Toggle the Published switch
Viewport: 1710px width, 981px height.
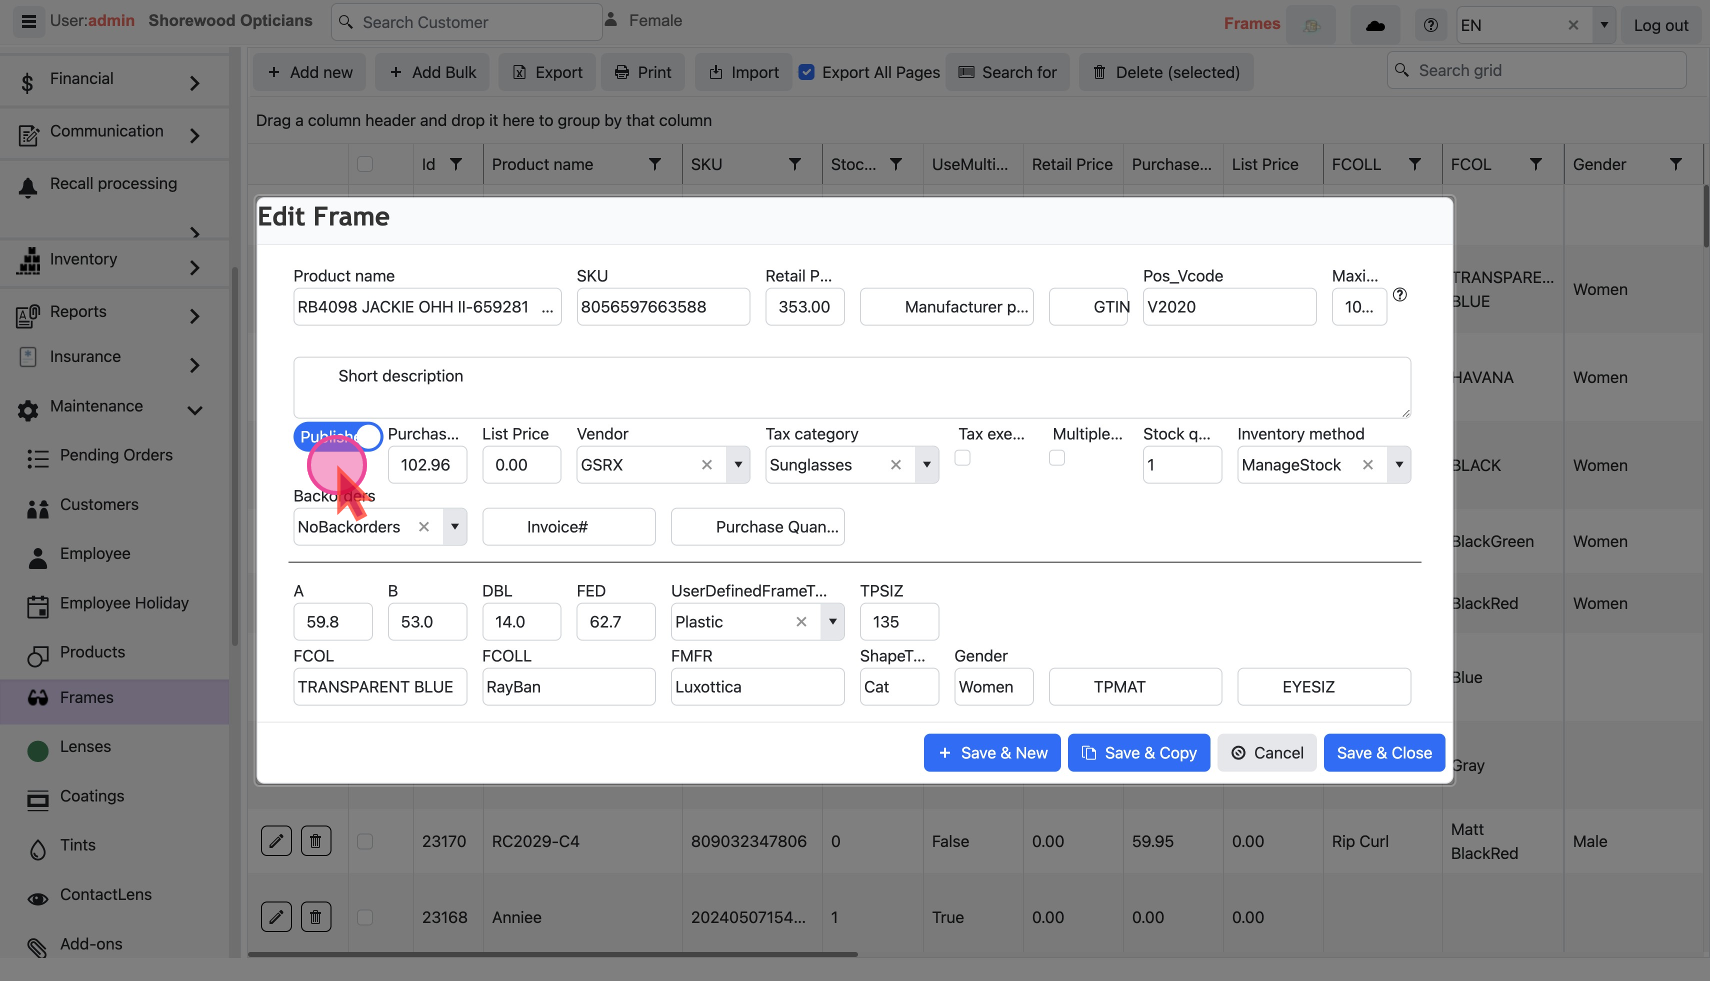338,437
